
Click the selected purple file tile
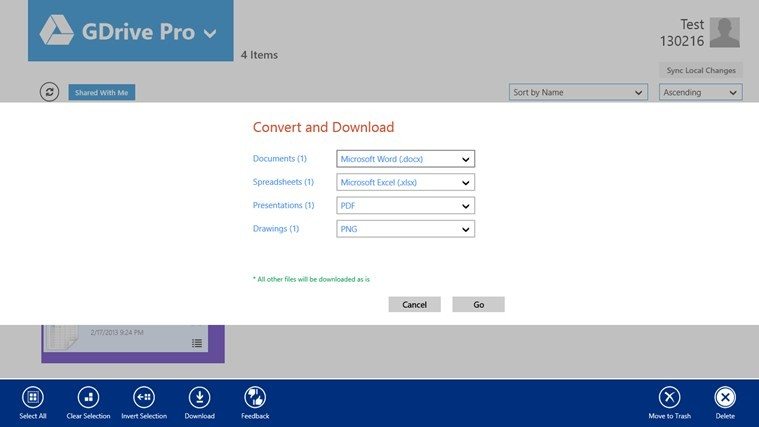(133, 344)
